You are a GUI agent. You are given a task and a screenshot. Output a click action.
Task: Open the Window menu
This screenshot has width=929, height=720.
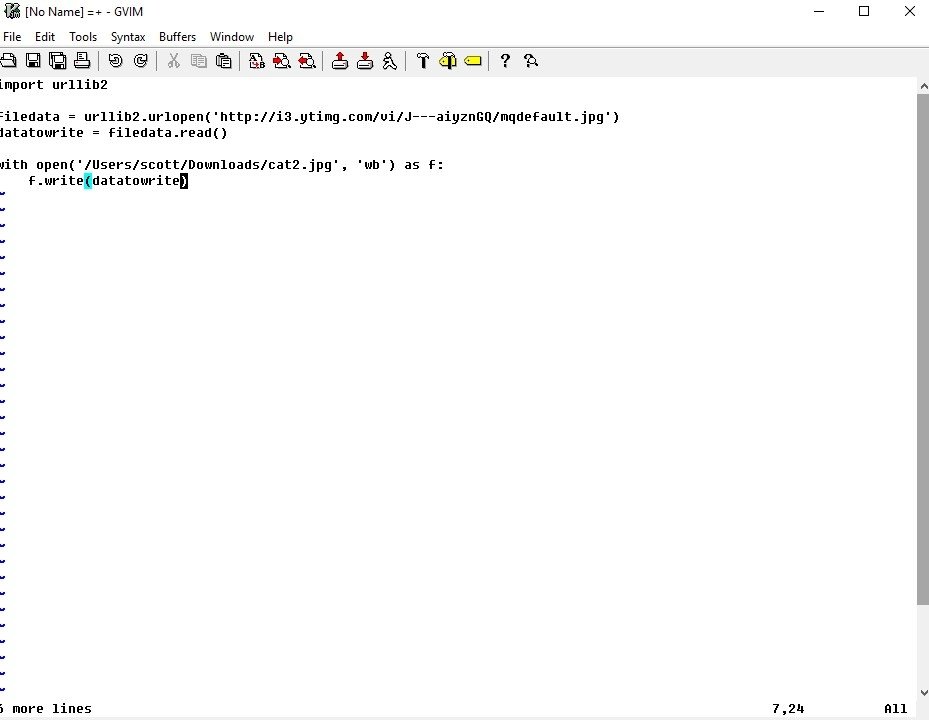pos(232,37)
